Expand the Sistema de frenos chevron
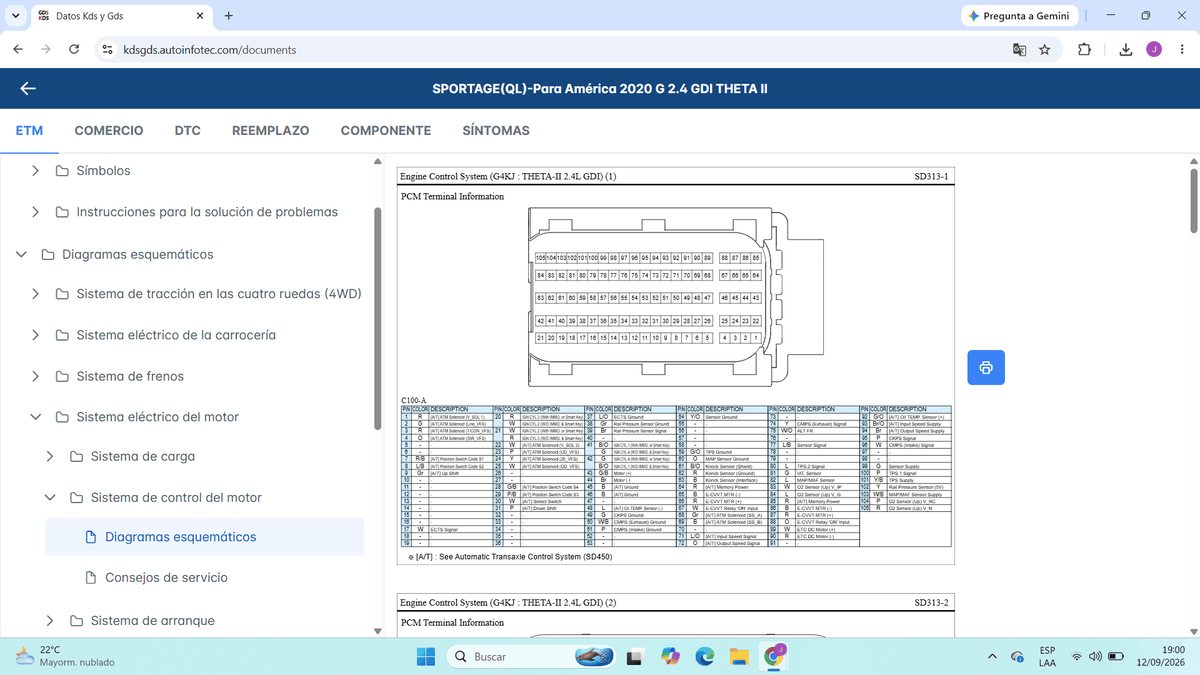Viewport: 1200px width, 675px height. click(36, 376)
